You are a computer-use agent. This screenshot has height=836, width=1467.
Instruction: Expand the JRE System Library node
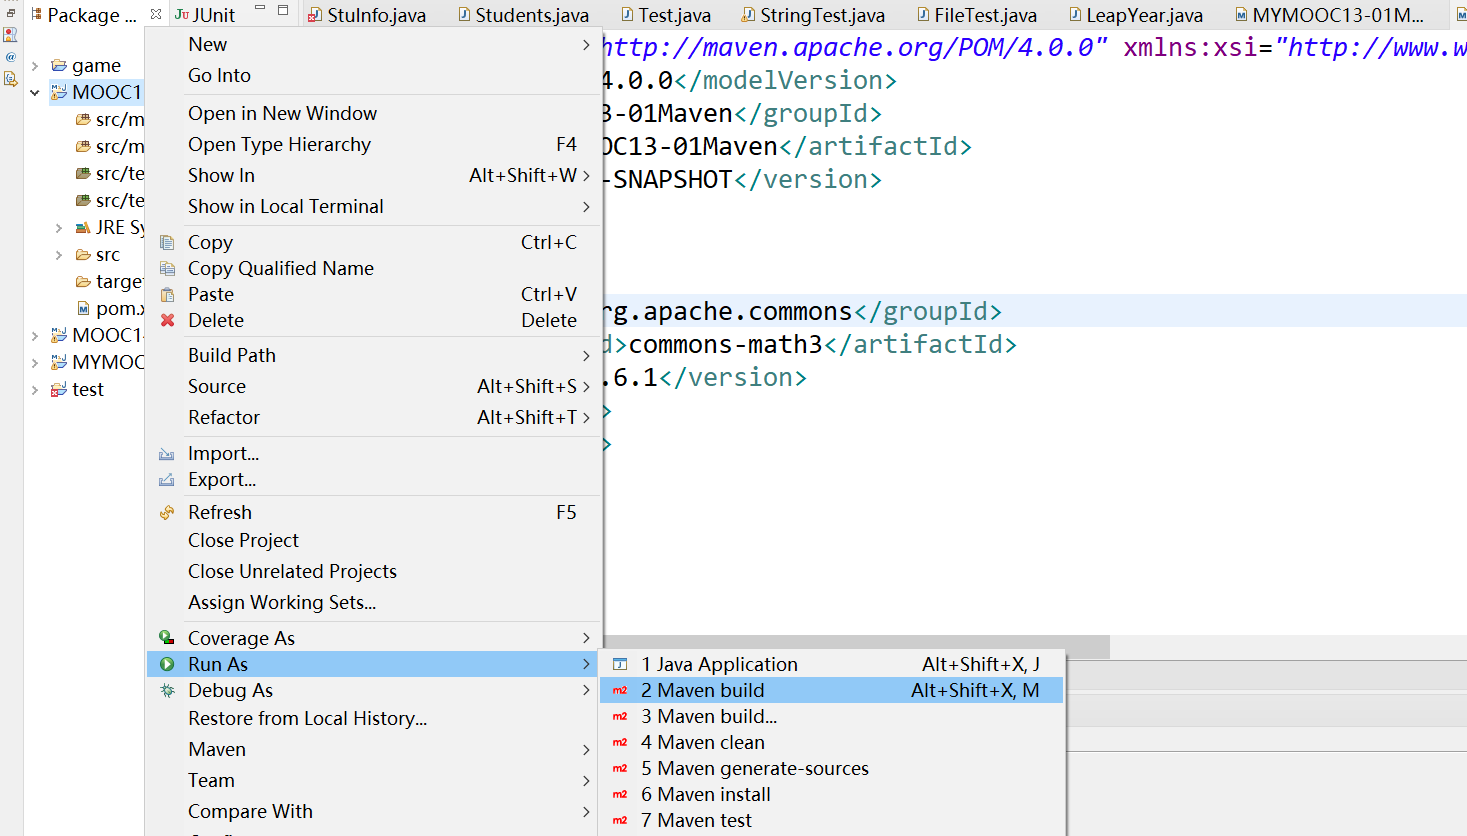coord(59,228)
